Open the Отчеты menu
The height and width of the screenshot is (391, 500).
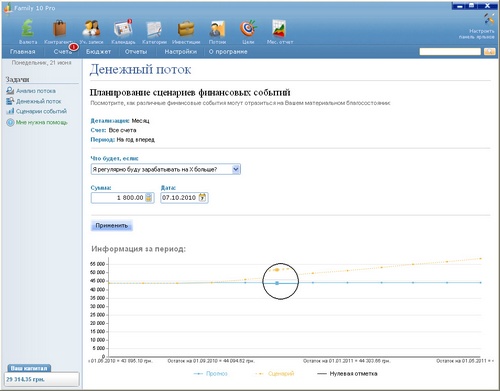(x=136, y=52)
